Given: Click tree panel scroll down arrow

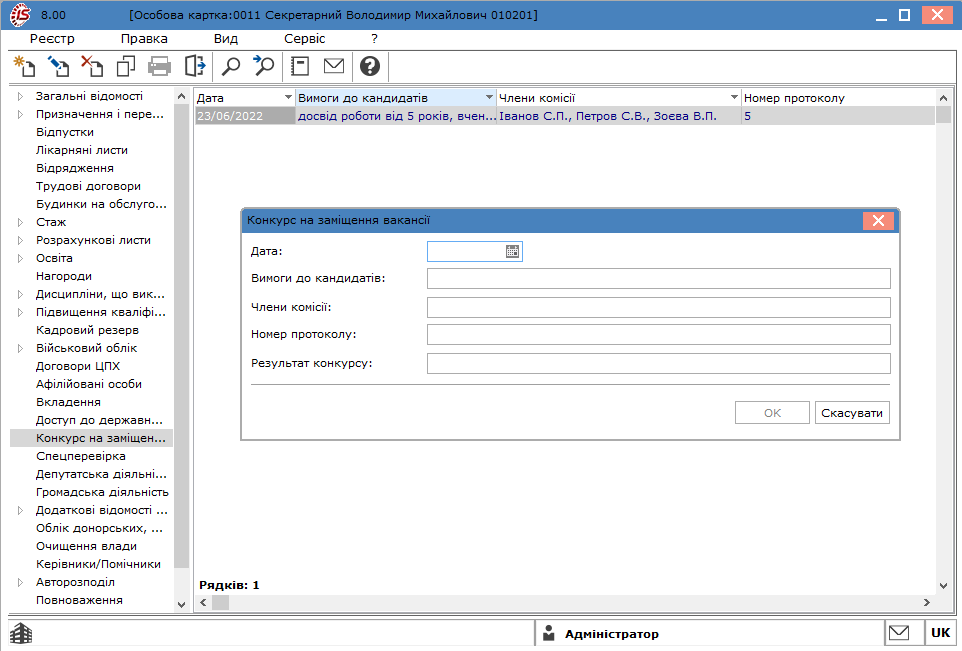Looking at the screenshot, I should pos(182,604).
